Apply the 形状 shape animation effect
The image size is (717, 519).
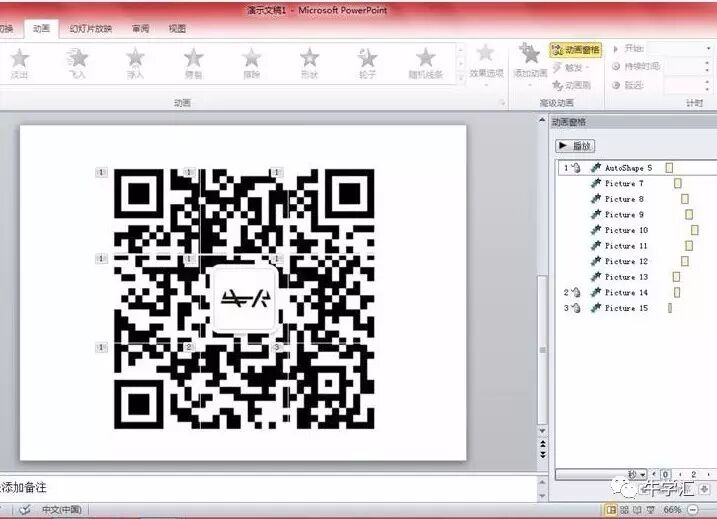tap(310, 64)
